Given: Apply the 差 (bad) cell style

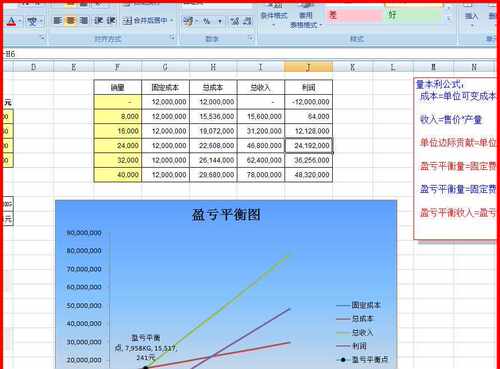Looking at the screenshot, I should point(354,15).
